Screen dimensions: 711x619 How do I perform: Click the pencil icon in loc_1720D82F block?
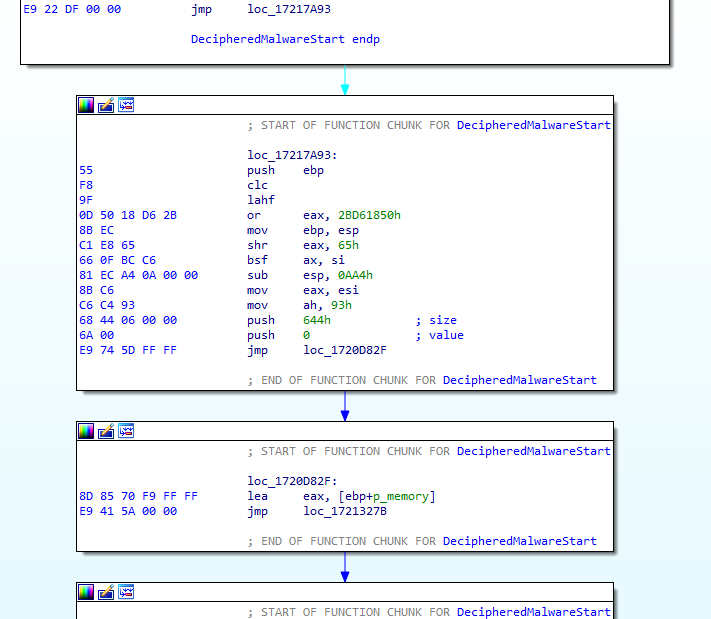[106, 431]
